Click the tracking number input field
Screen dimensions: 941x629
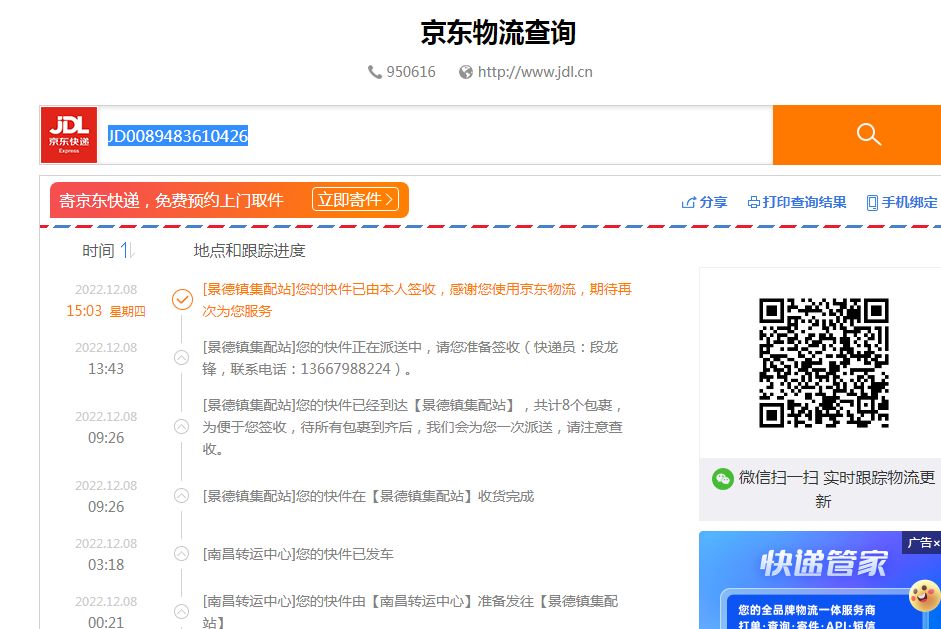pos(435,135)
